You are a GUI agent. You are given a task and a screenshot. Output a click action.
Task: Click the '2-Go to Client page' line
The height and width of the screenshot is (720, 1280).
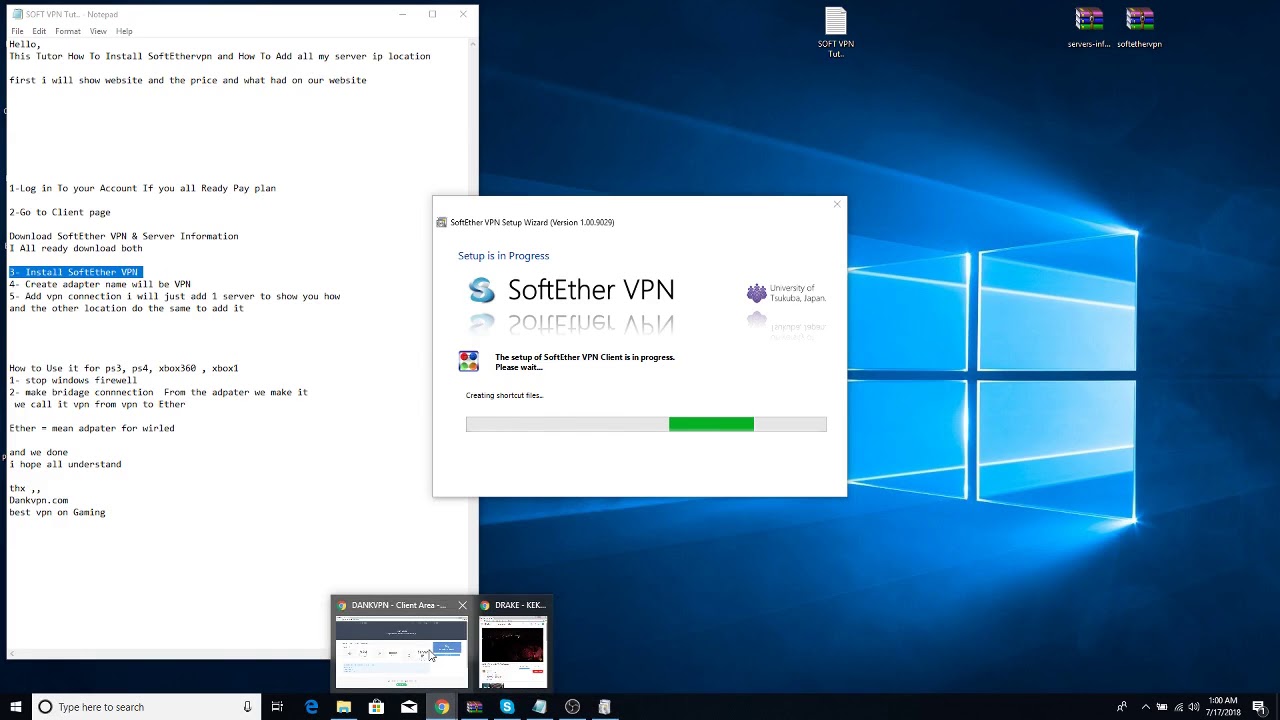click(x=60, y=212)
